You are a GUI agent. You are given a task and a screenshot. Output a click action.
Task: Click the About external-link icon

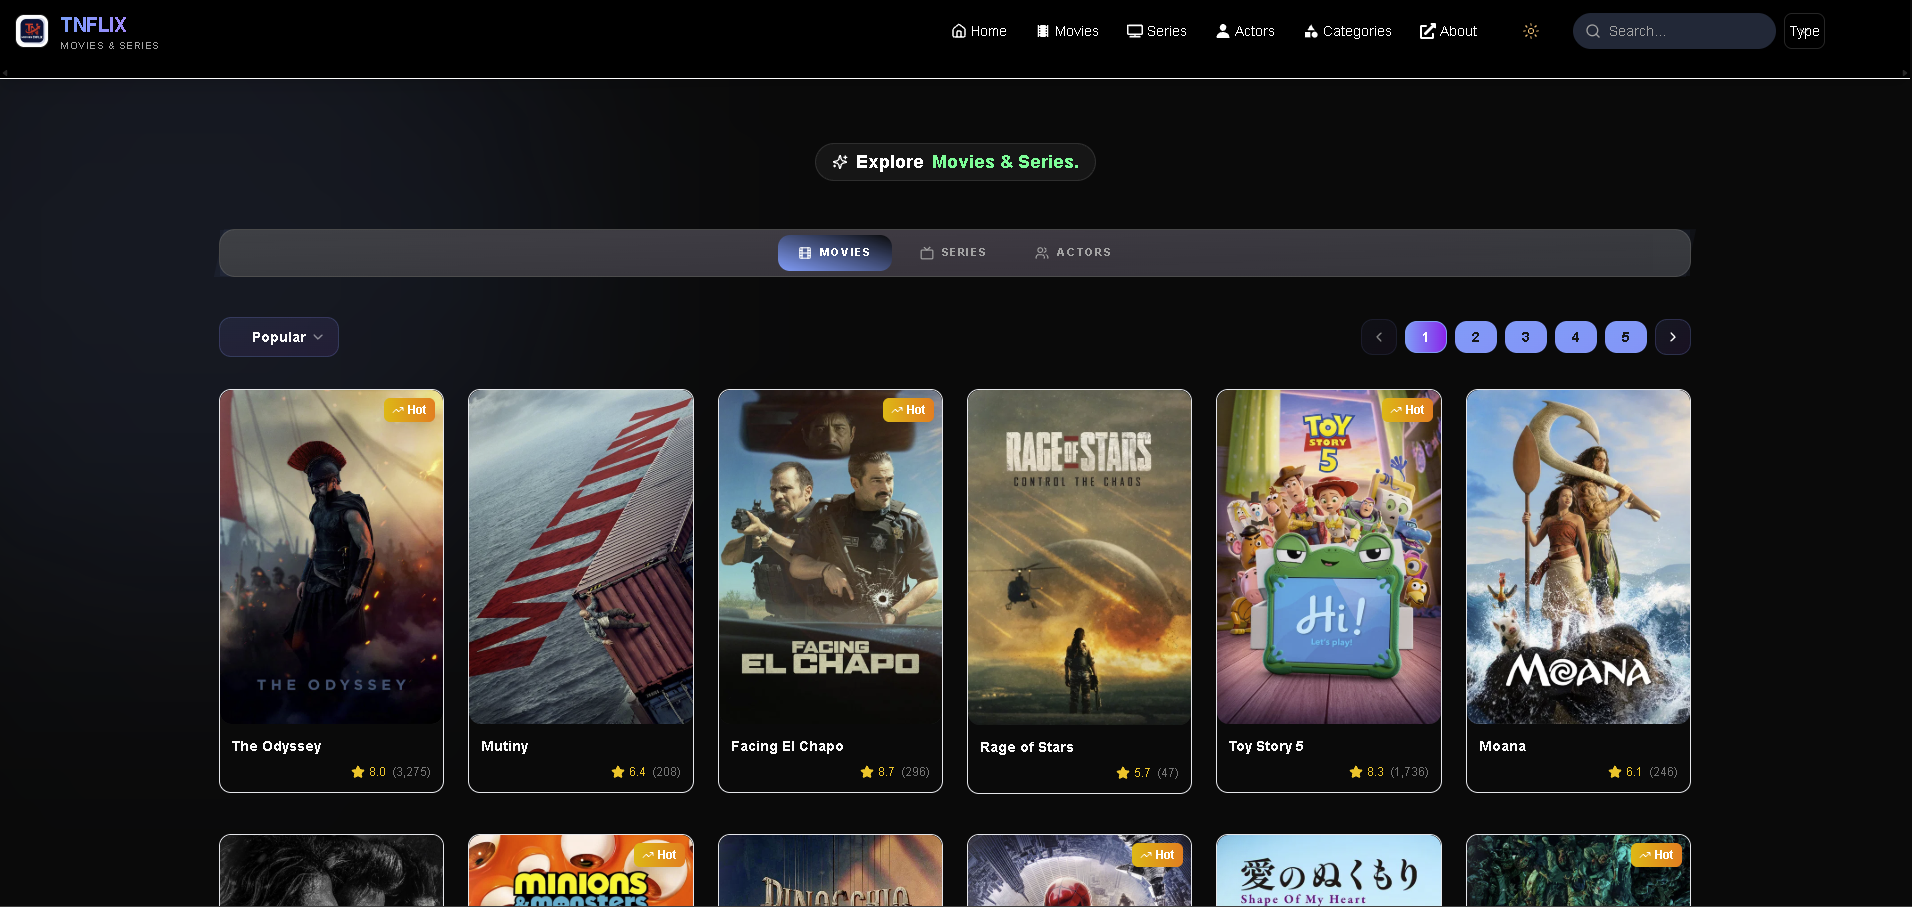(x=1428, y=31)
